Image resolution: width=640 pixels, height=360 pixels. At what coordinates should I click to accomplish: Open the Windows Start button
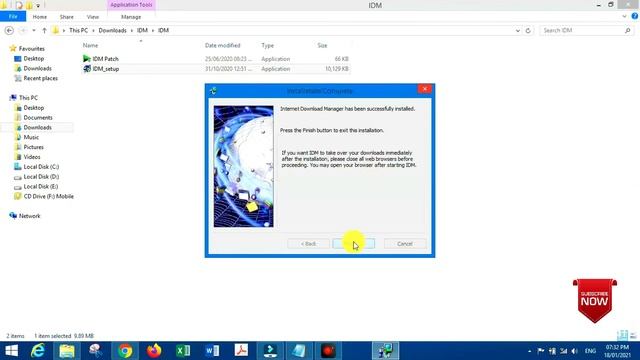[x=11, y=351]
